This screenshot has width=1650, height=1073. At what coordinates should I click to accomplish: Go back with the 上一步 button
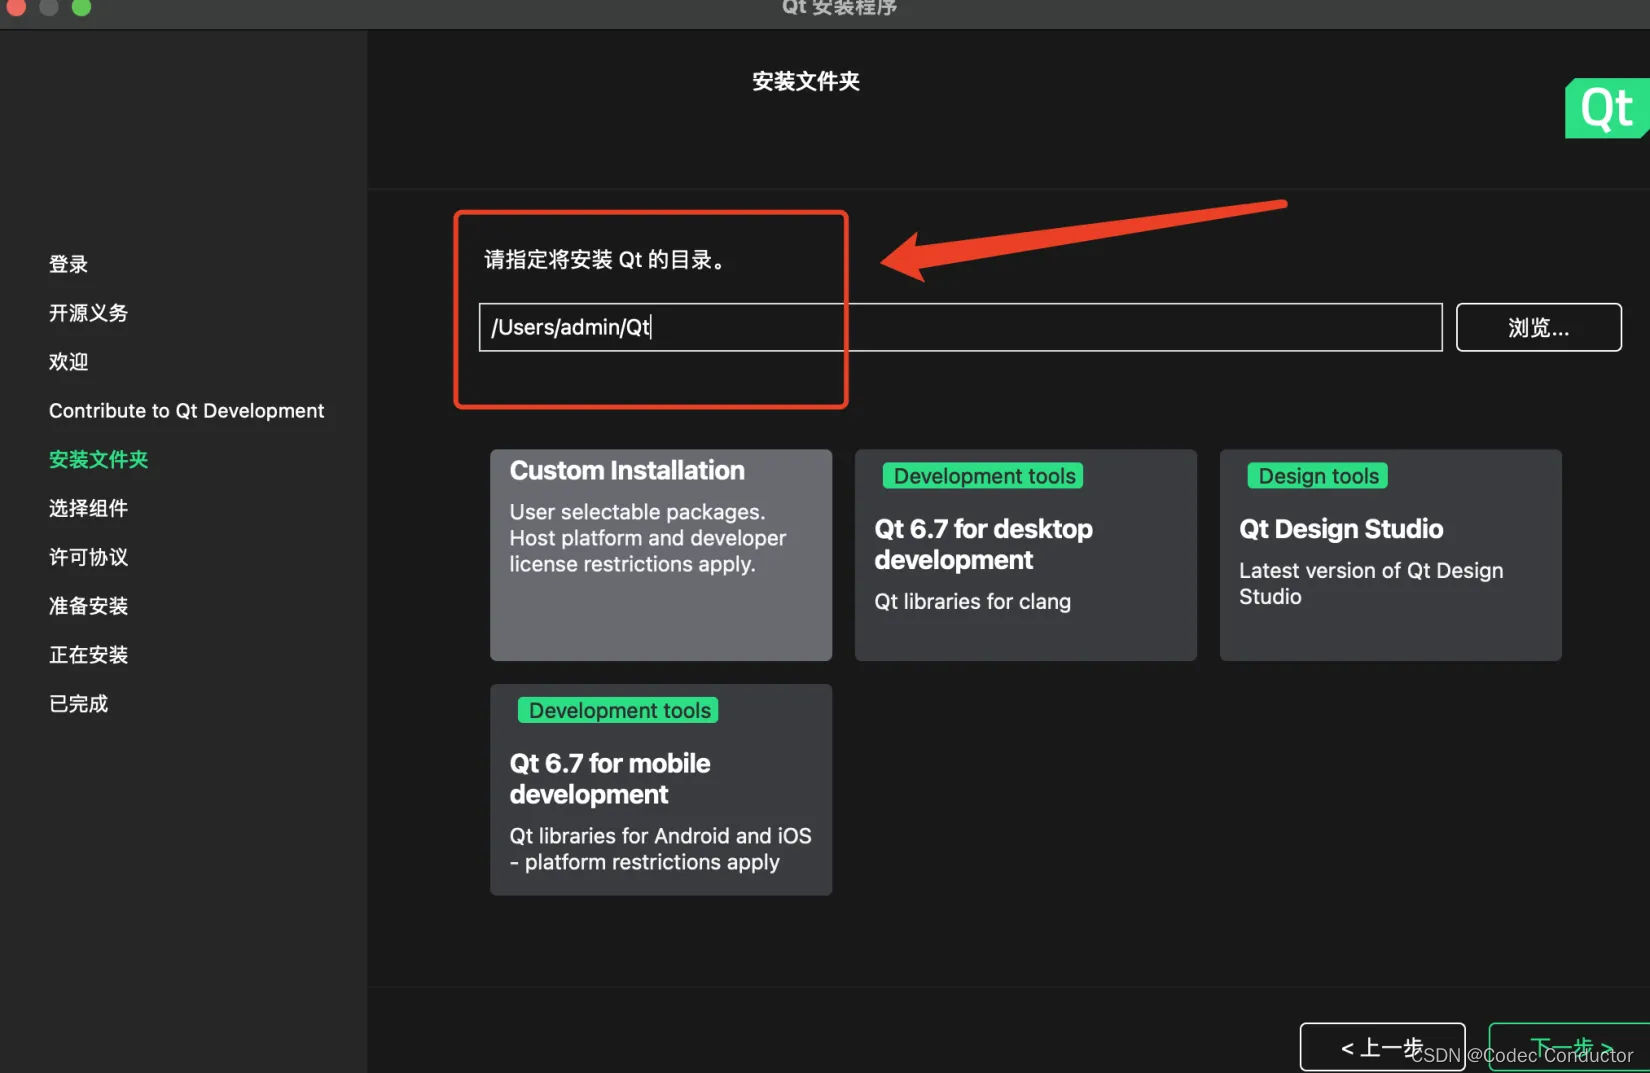(1382, 1047)
